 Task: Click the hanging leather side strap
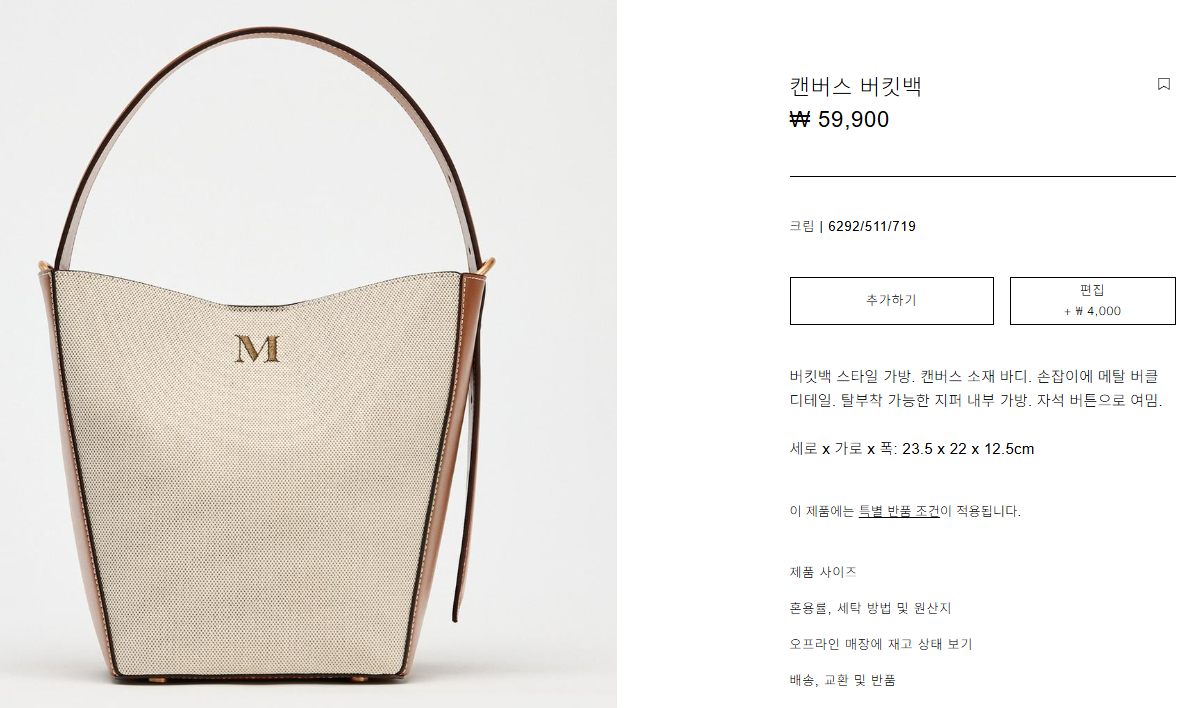point(472,450)
